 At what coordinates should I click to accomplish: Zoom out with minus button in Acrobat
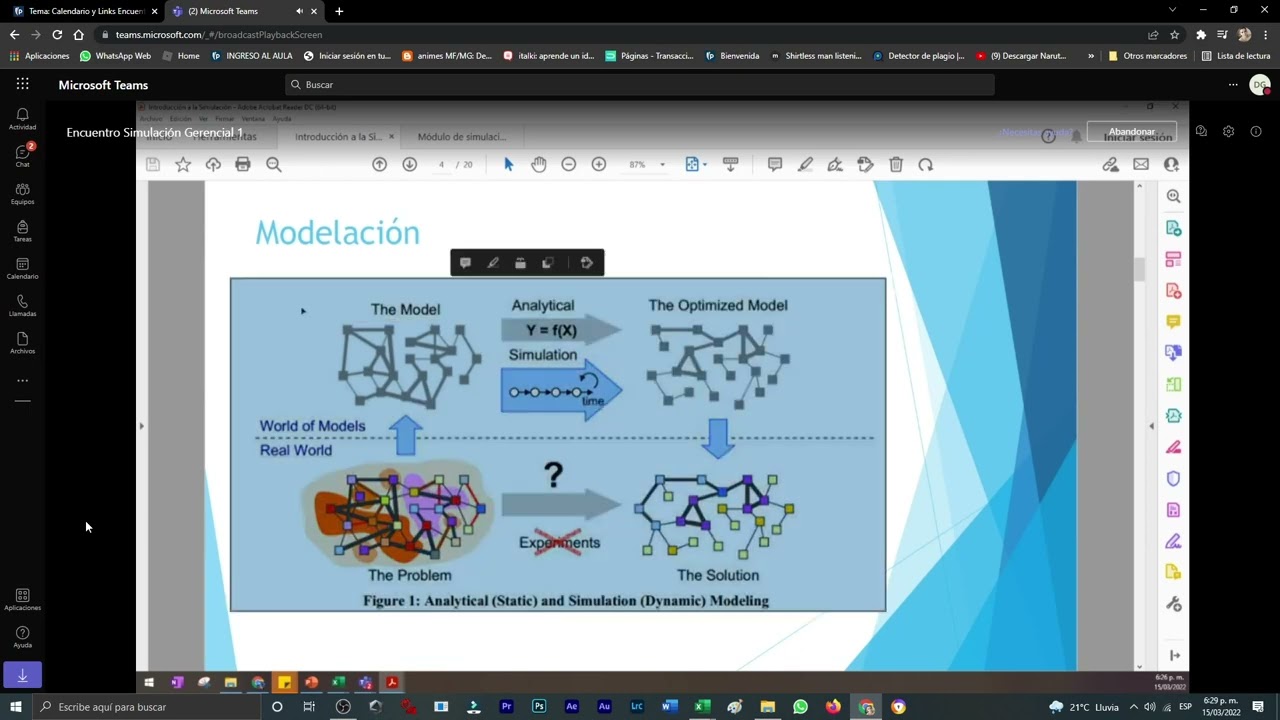pyautogui.click(x=568, y=164)
